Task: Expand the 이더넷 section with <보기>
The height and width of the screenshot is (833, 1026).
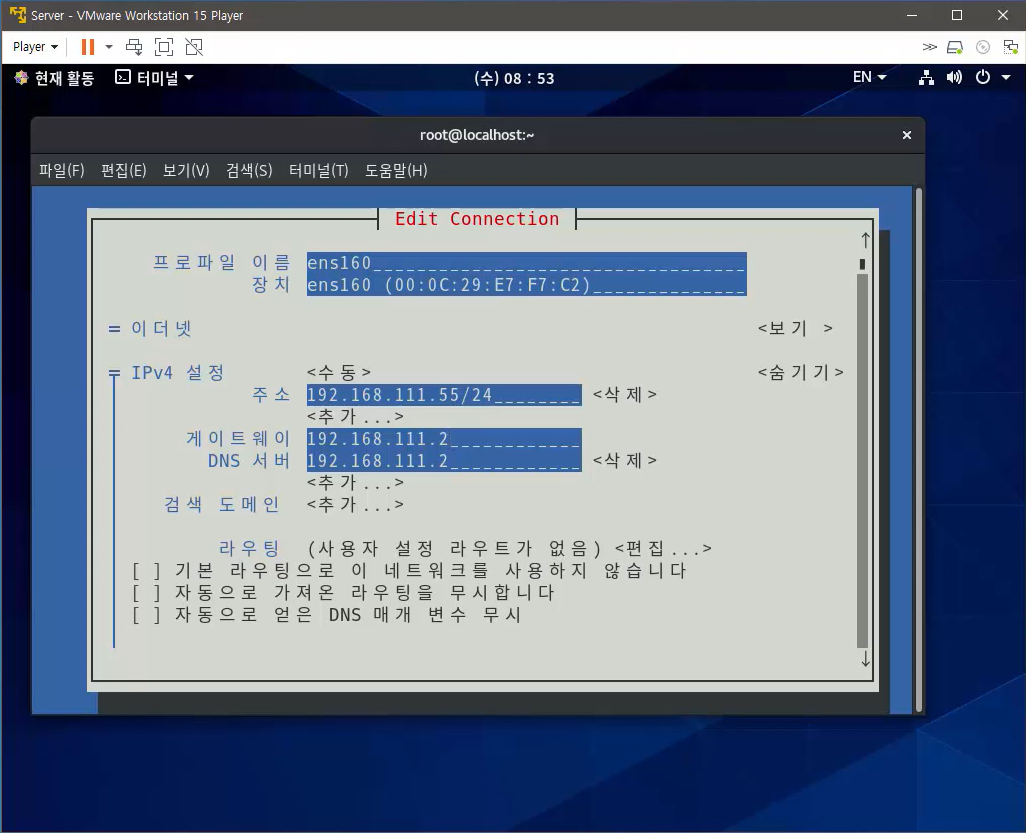Action: click(795, 328)
